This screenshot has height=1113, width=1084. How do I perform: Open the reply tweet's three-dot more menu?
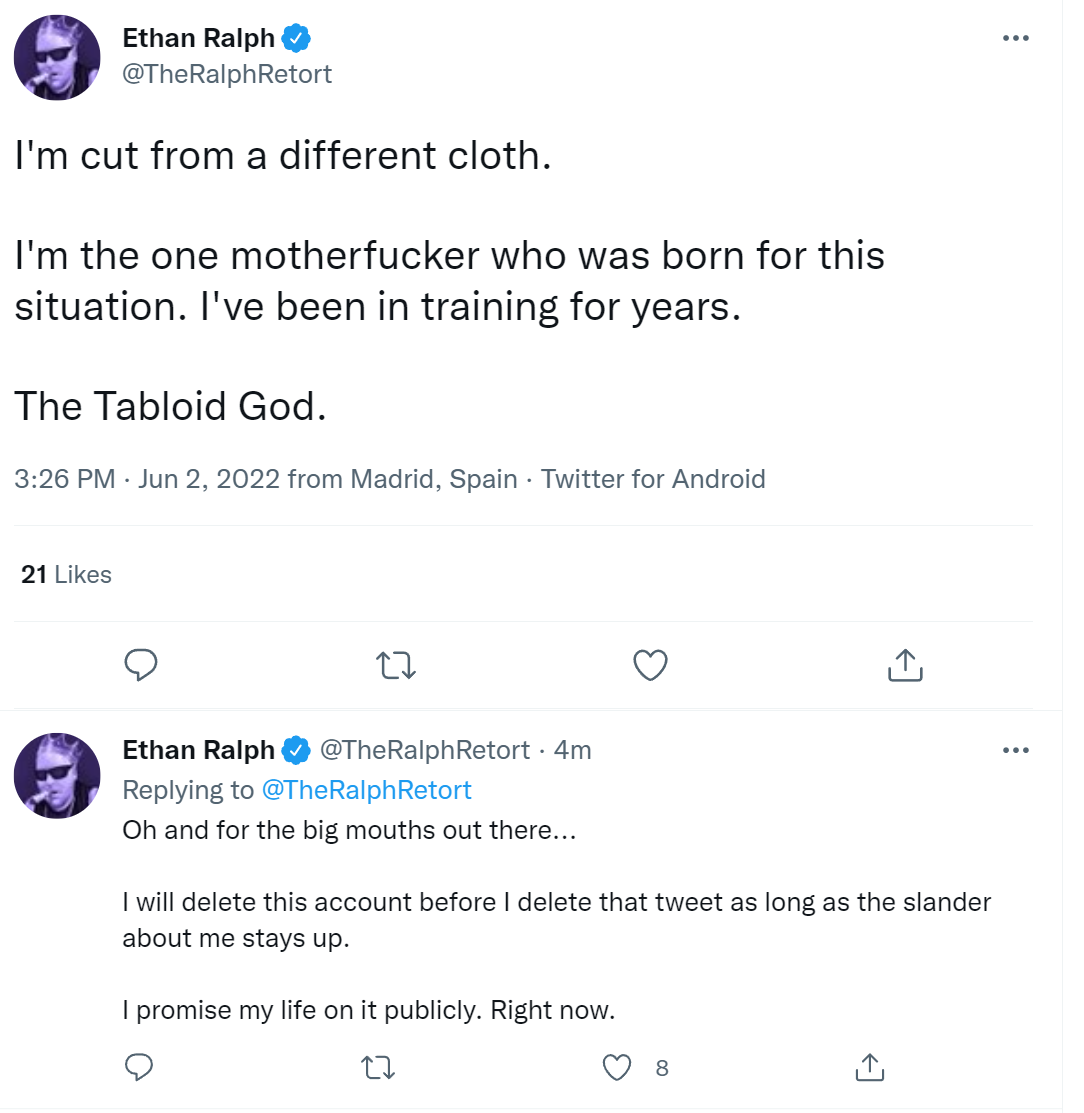click(1016, 750)
